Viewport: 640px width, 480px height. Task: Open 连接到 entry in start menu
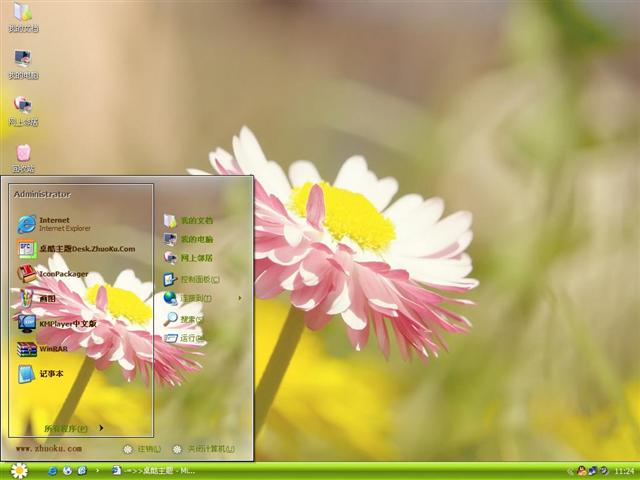[188, 298]
